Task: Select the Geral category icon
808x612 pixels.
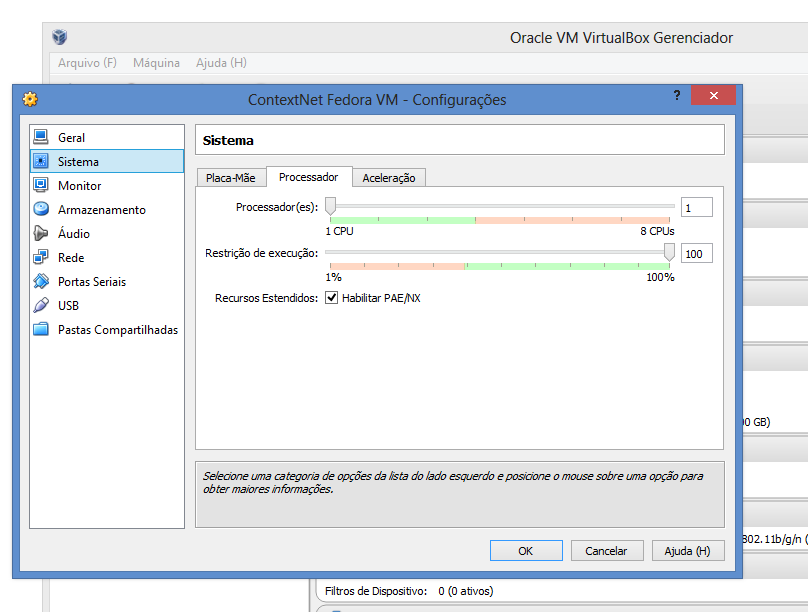Action: point(41,137)
